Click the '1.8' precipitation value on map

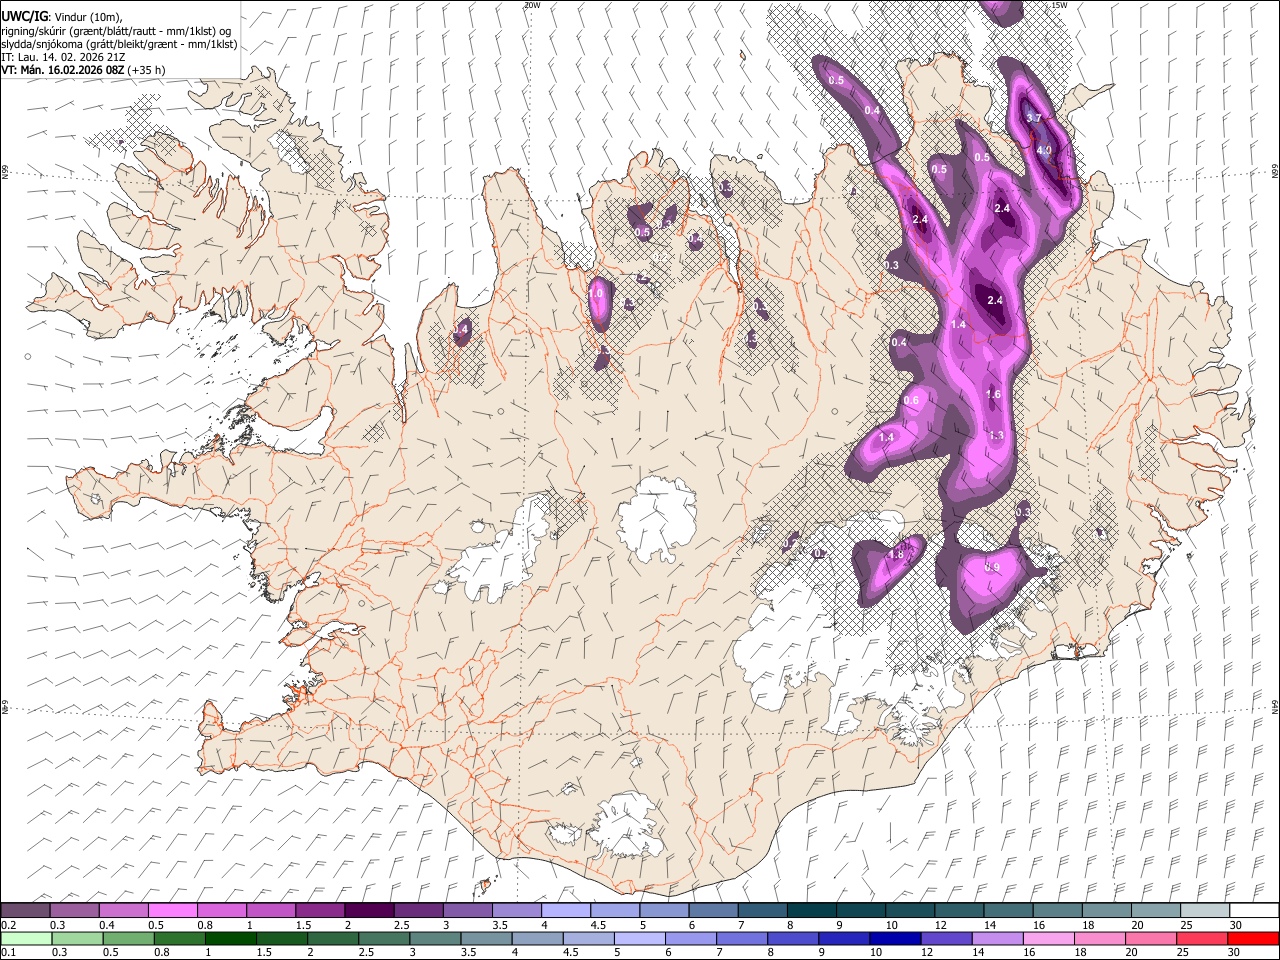(x=896, y=555)
